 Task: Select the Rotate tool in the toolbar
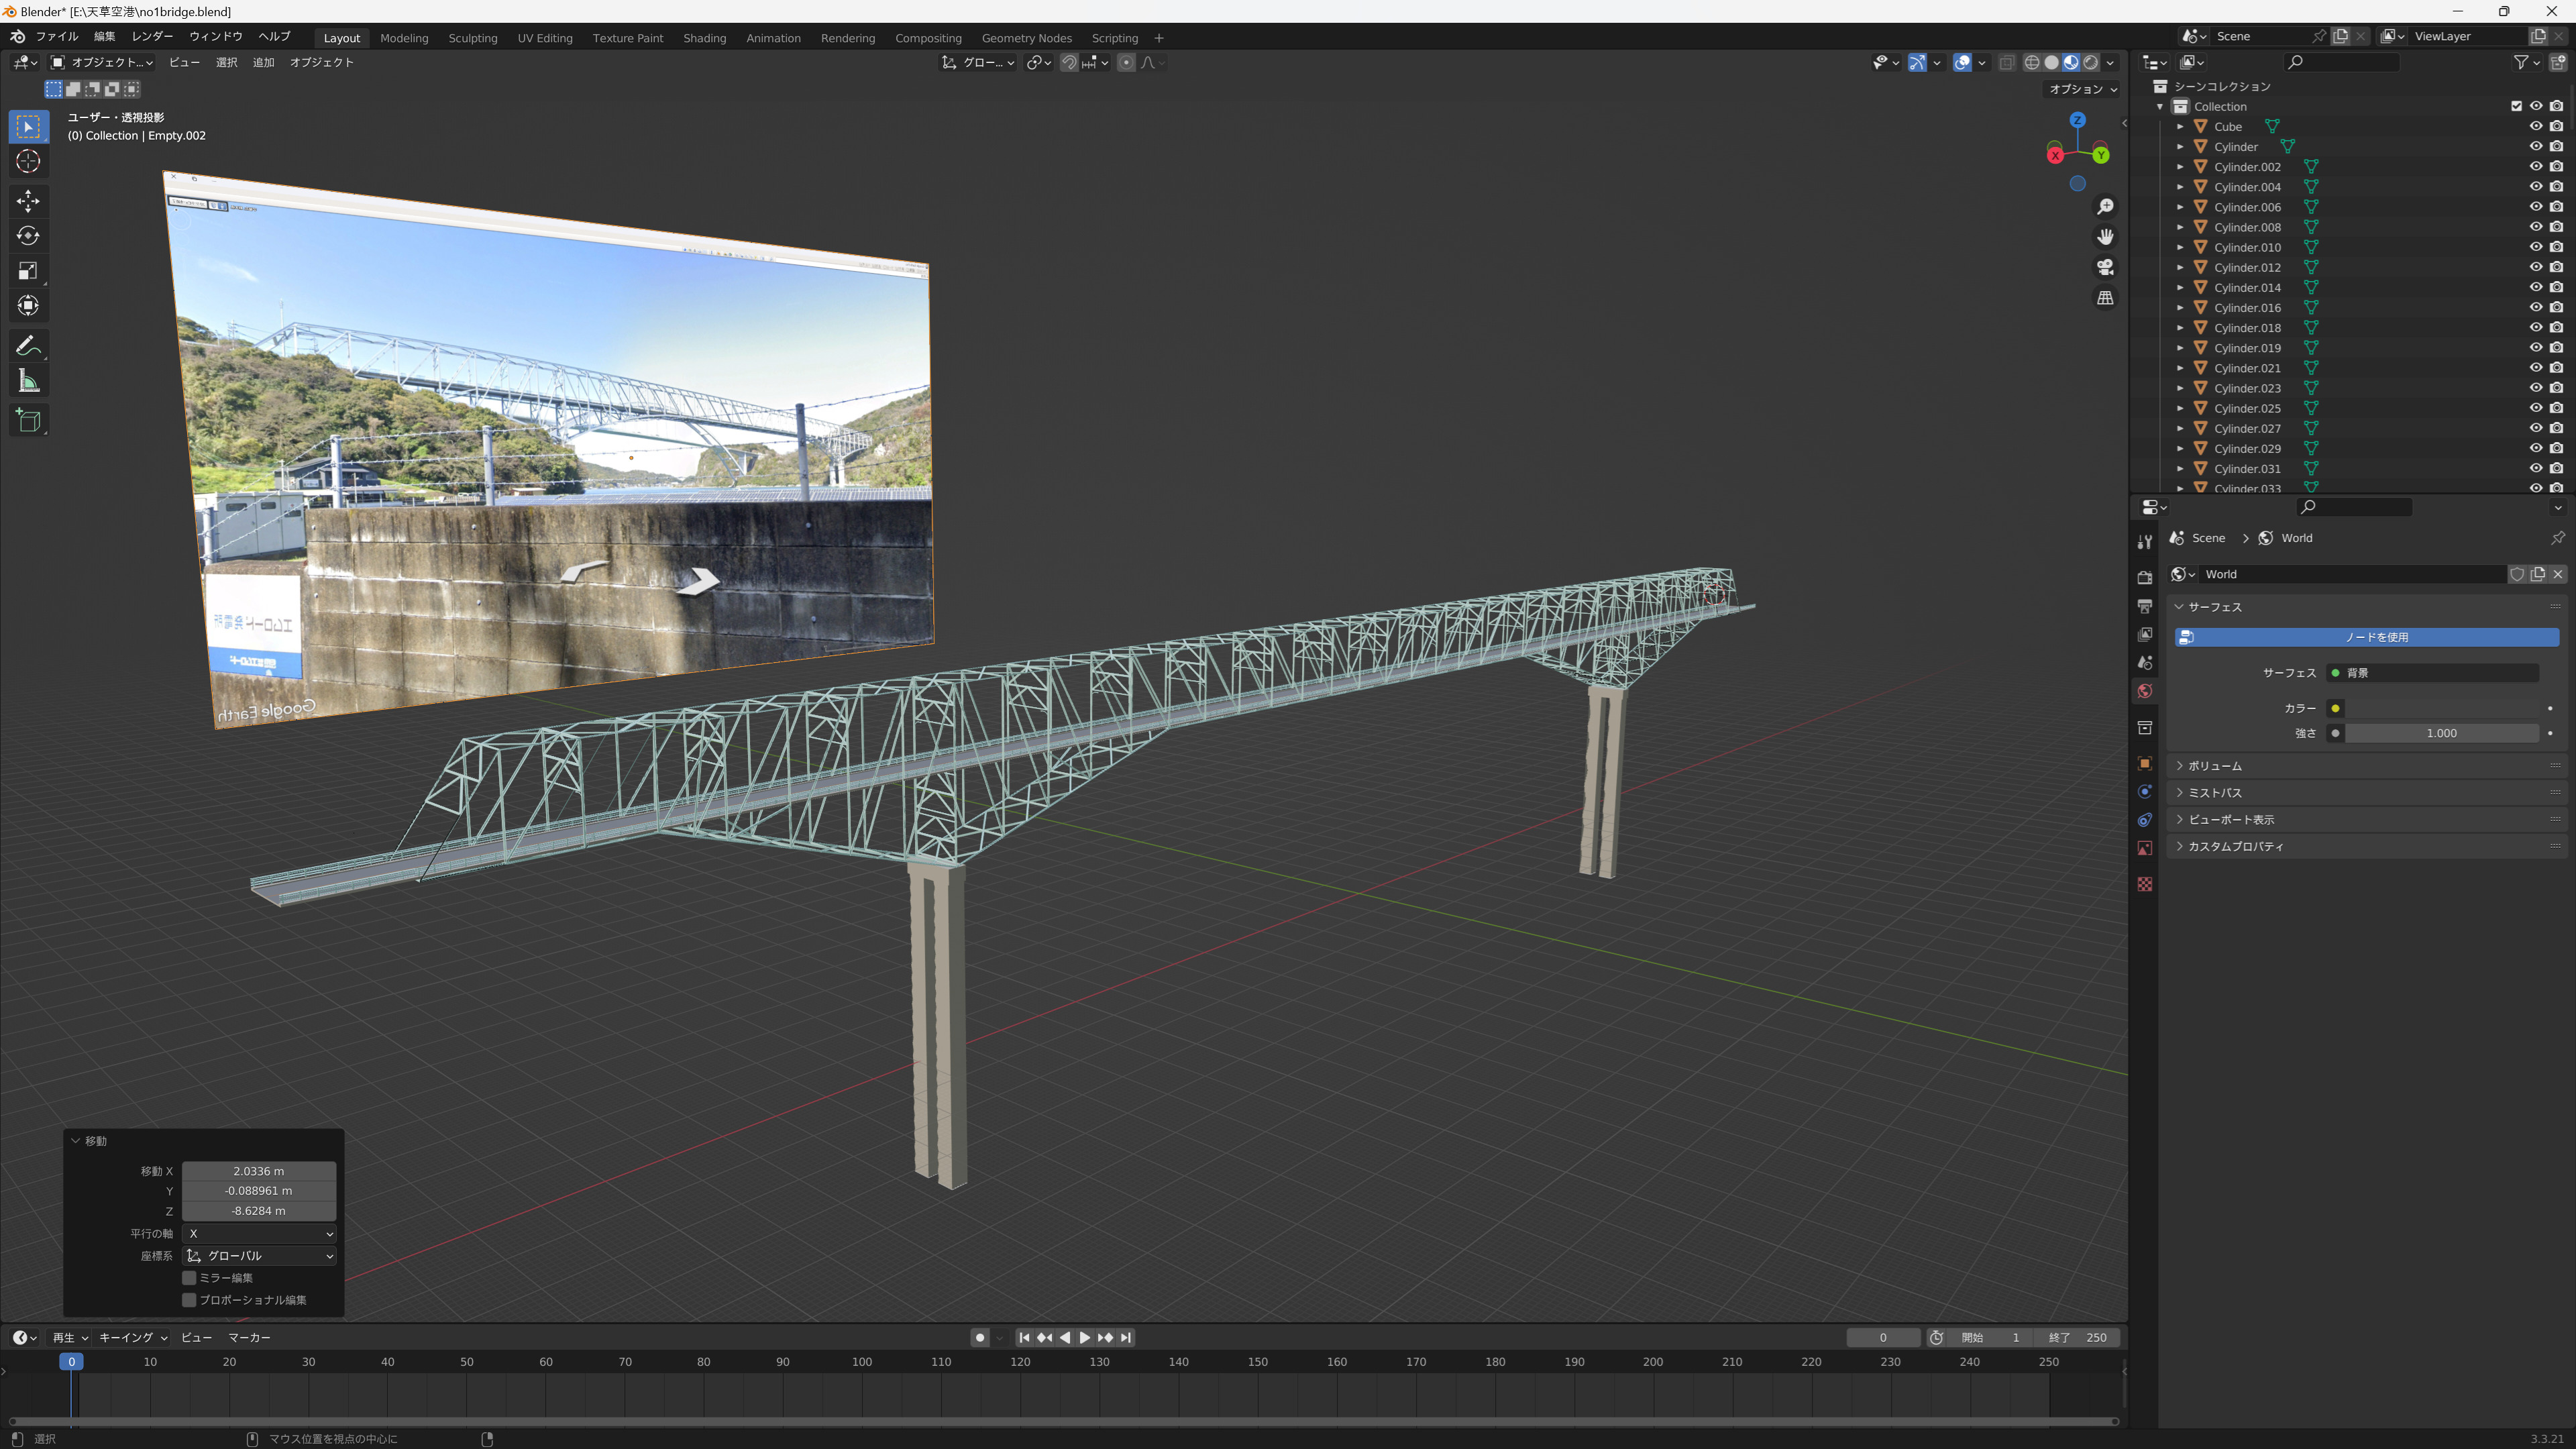(28, 236)
